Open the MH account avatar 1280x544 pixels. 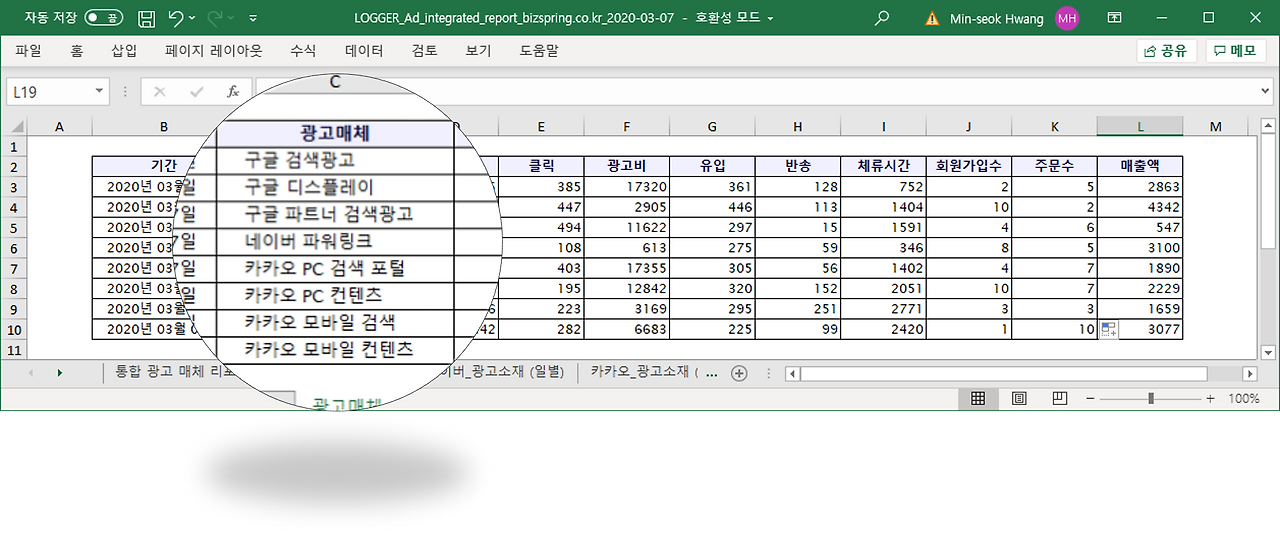pos(1067,18)
